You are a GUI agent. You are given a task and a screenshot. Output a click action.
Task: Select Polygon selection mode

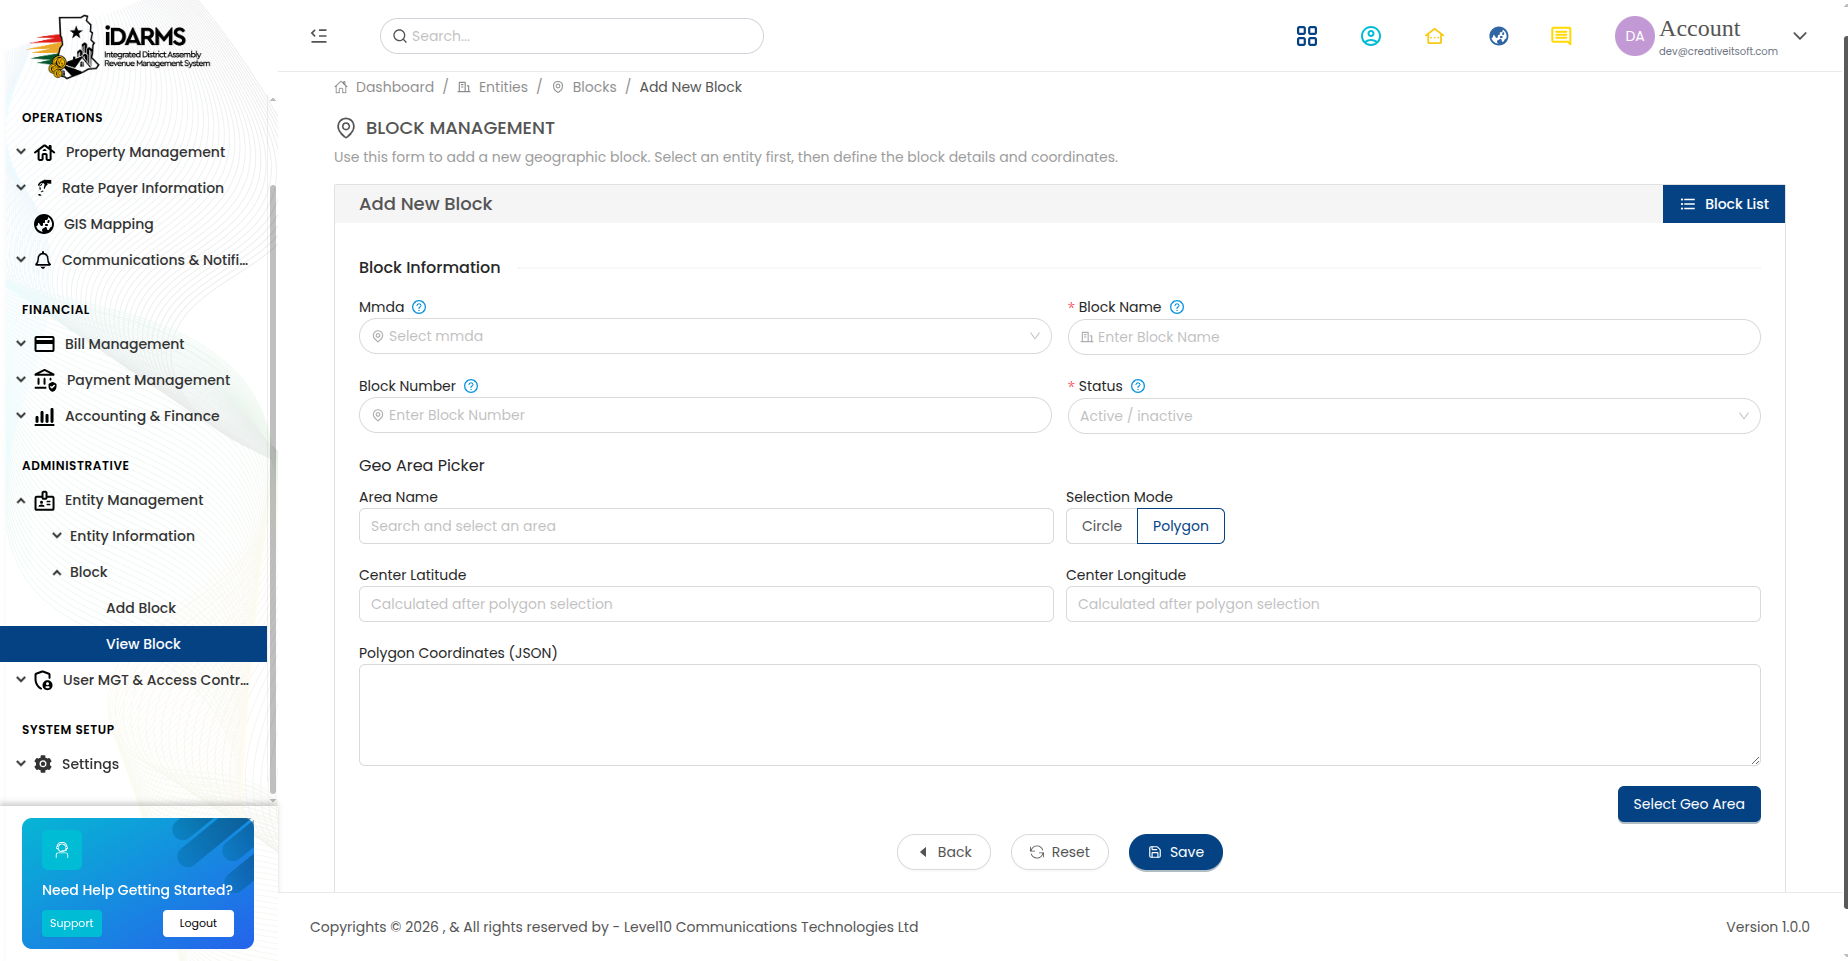click(1181, 526)
